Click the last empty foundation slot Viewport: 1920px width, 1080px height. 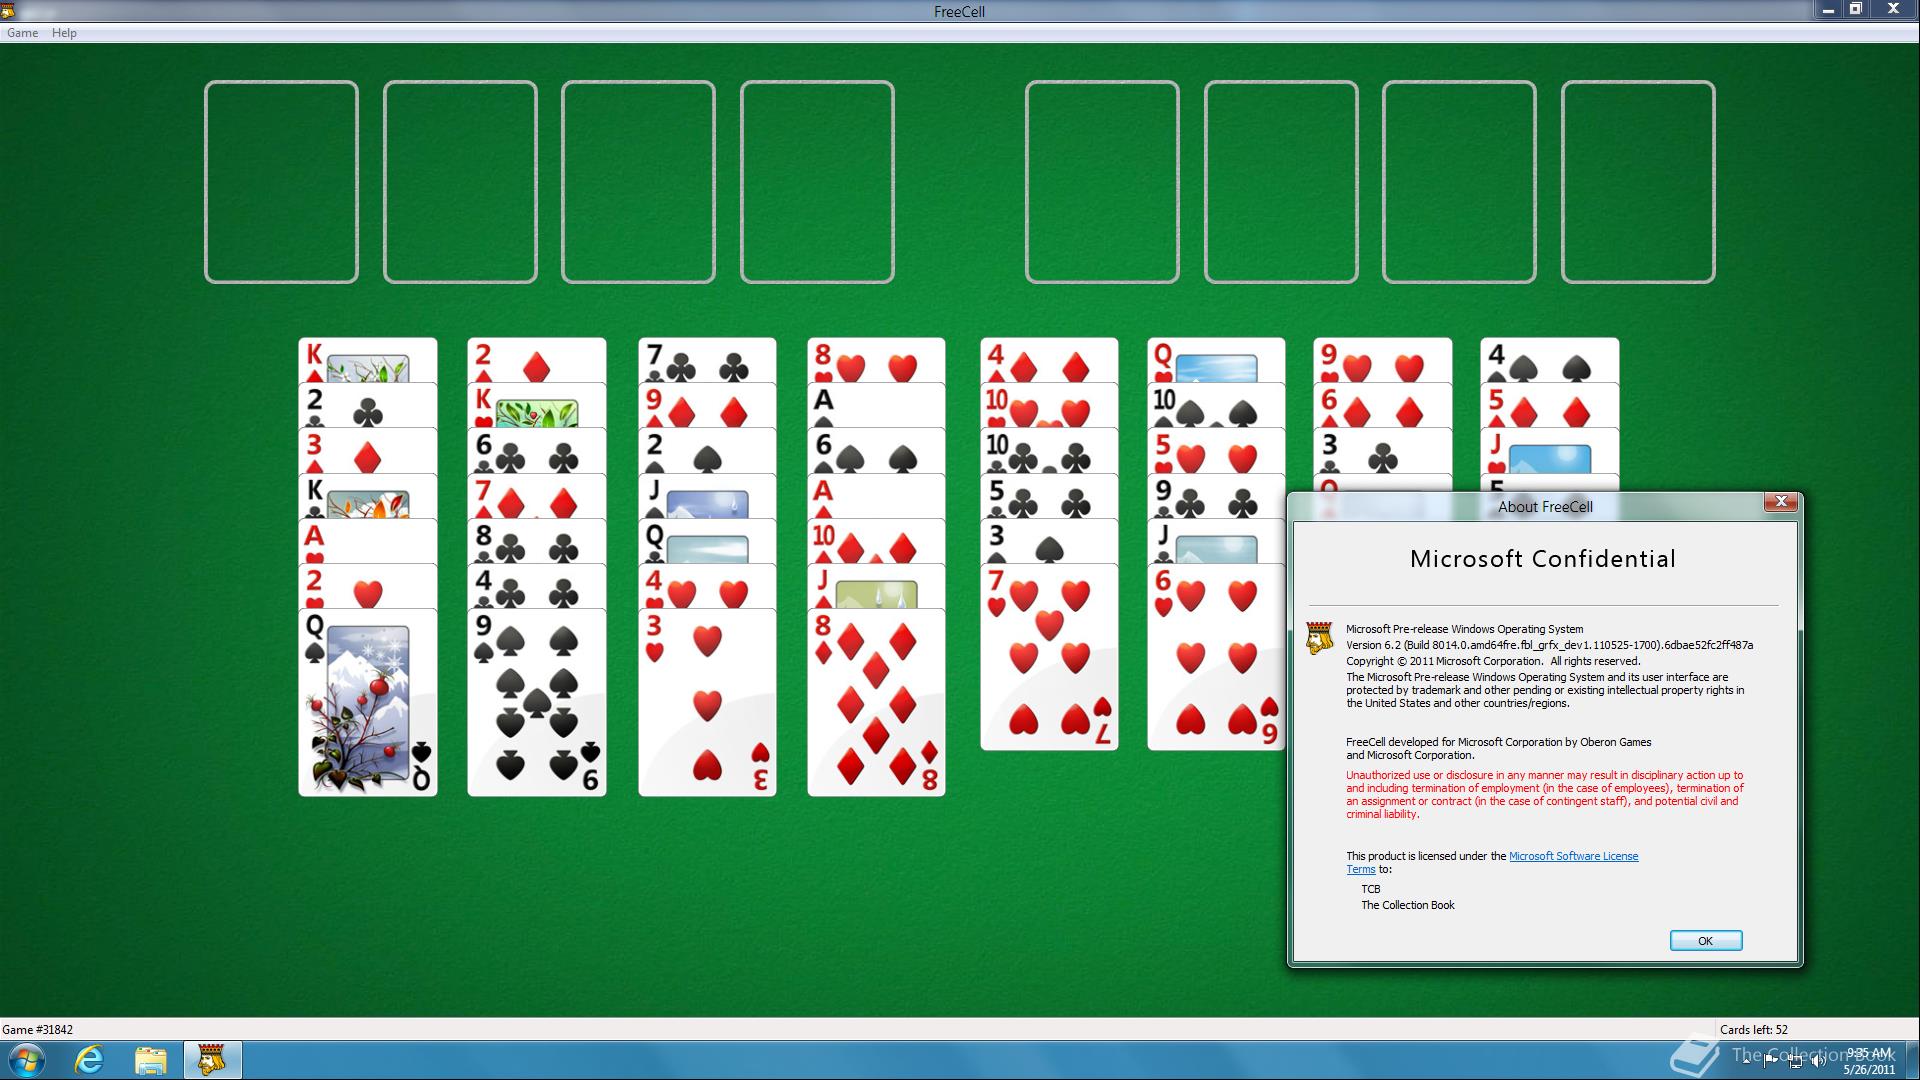[x=1638, y=182]
